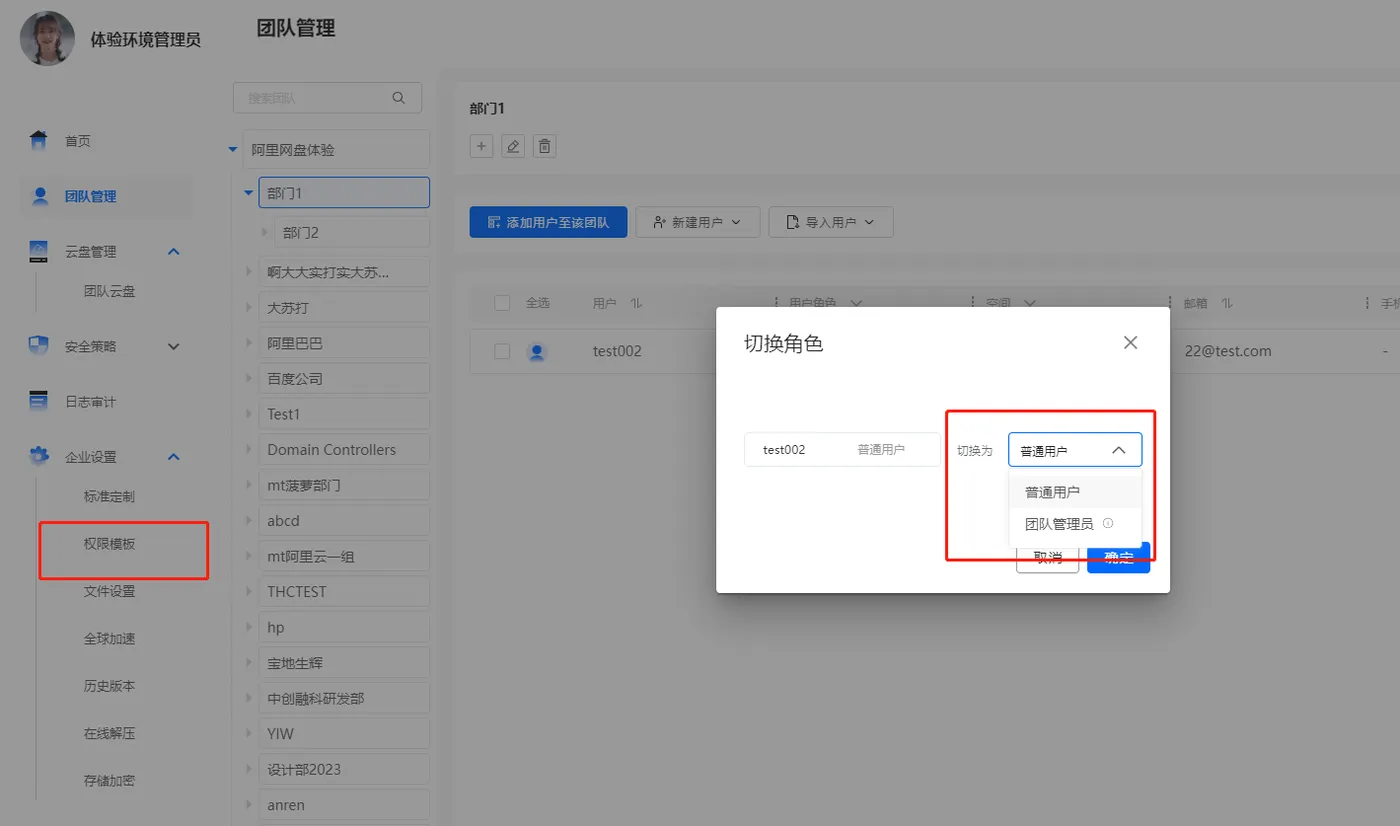Select the YIW team in the tree
Viewport: 1400px width, 826px height.
(x=343, y=733)
